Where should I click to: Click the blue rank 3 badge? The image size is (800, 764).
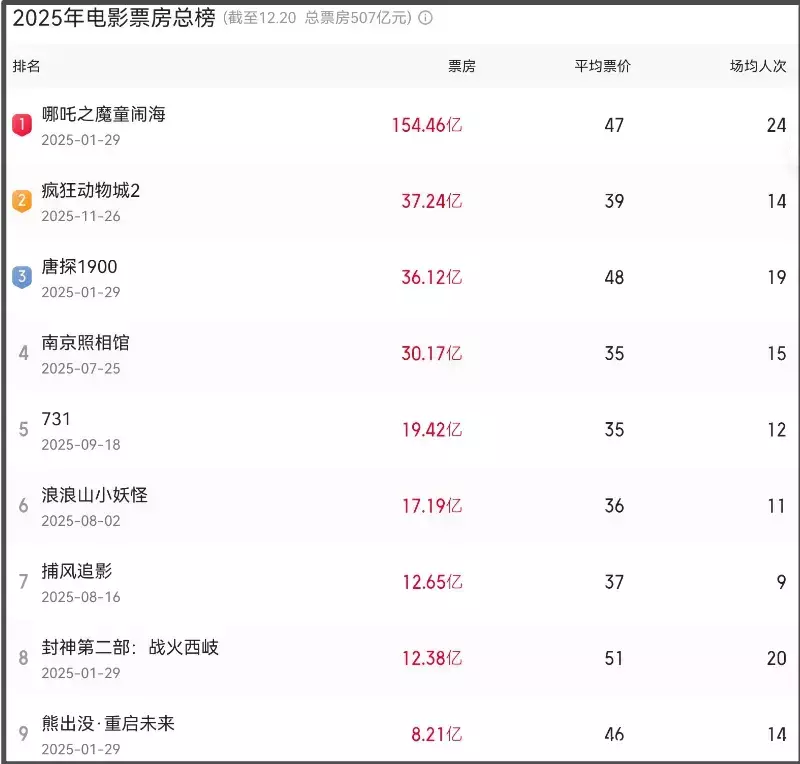tap(21, 277)
